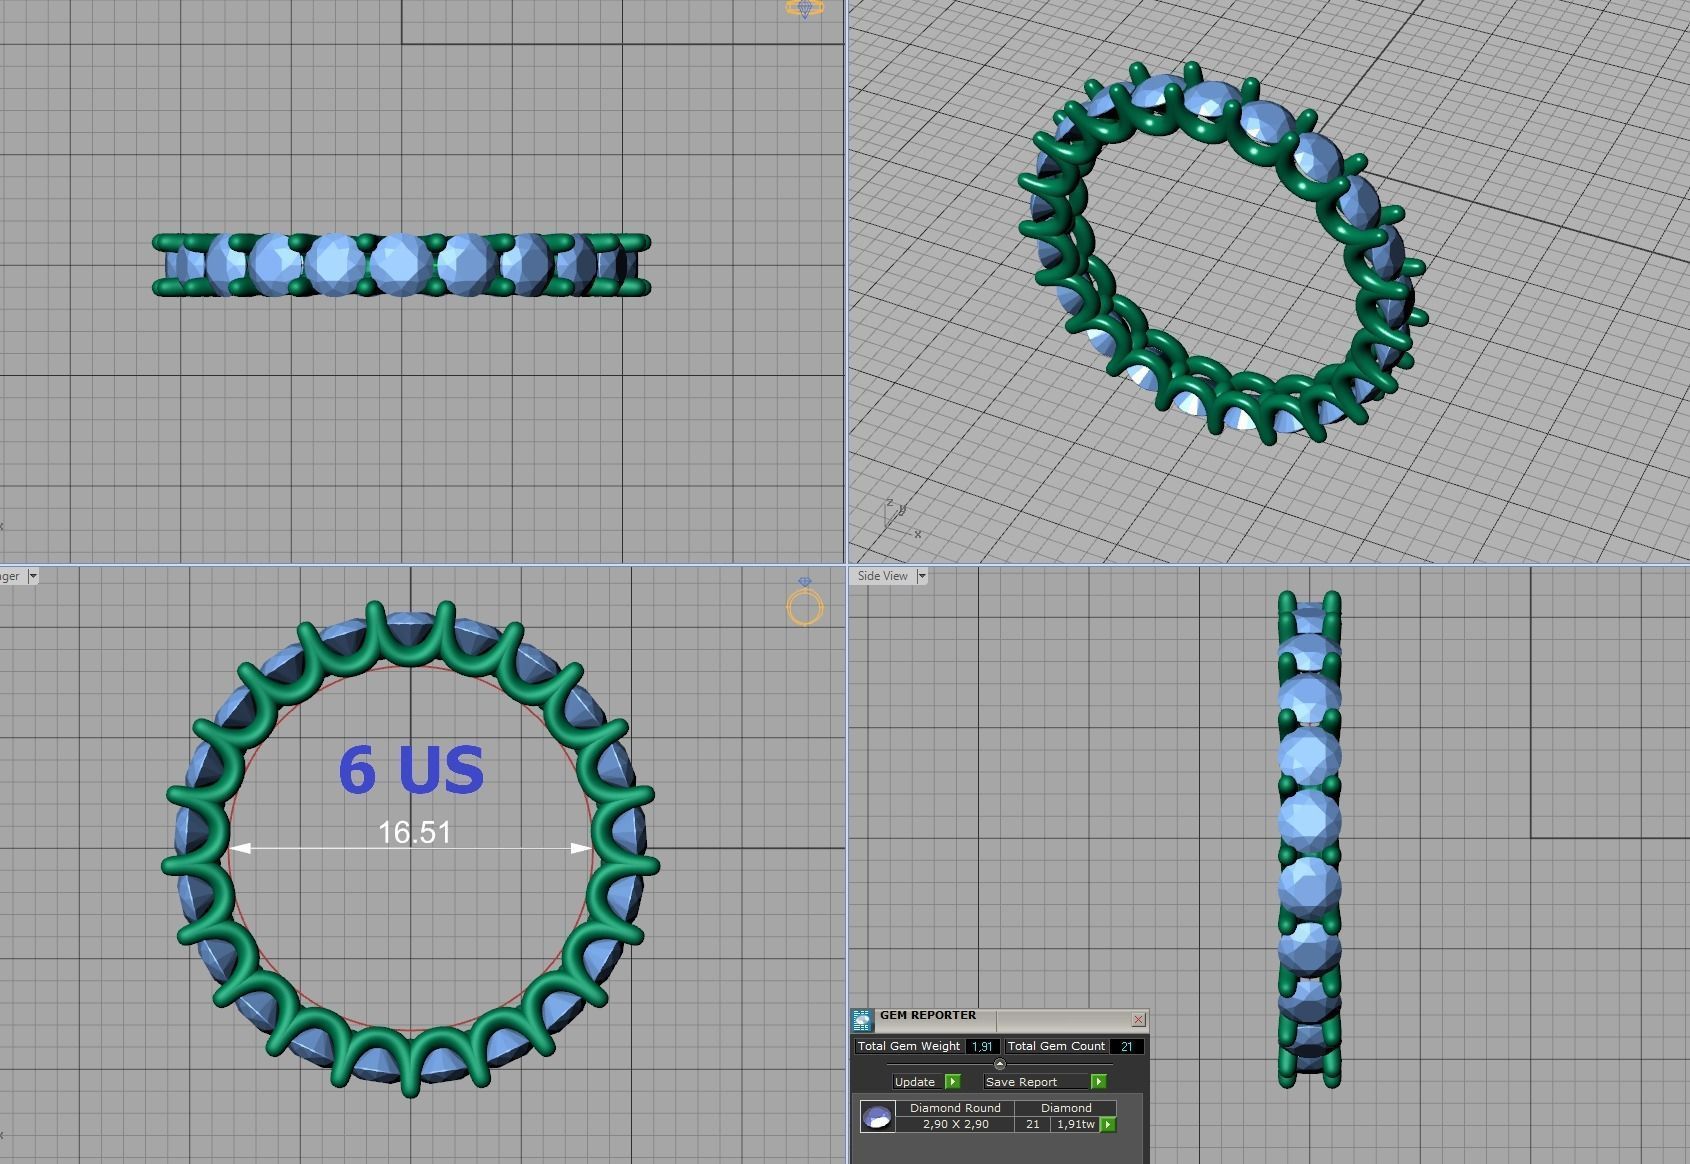Click the 16.51 dimension text
This screenshot has width=1690, height=1164.
414,832
